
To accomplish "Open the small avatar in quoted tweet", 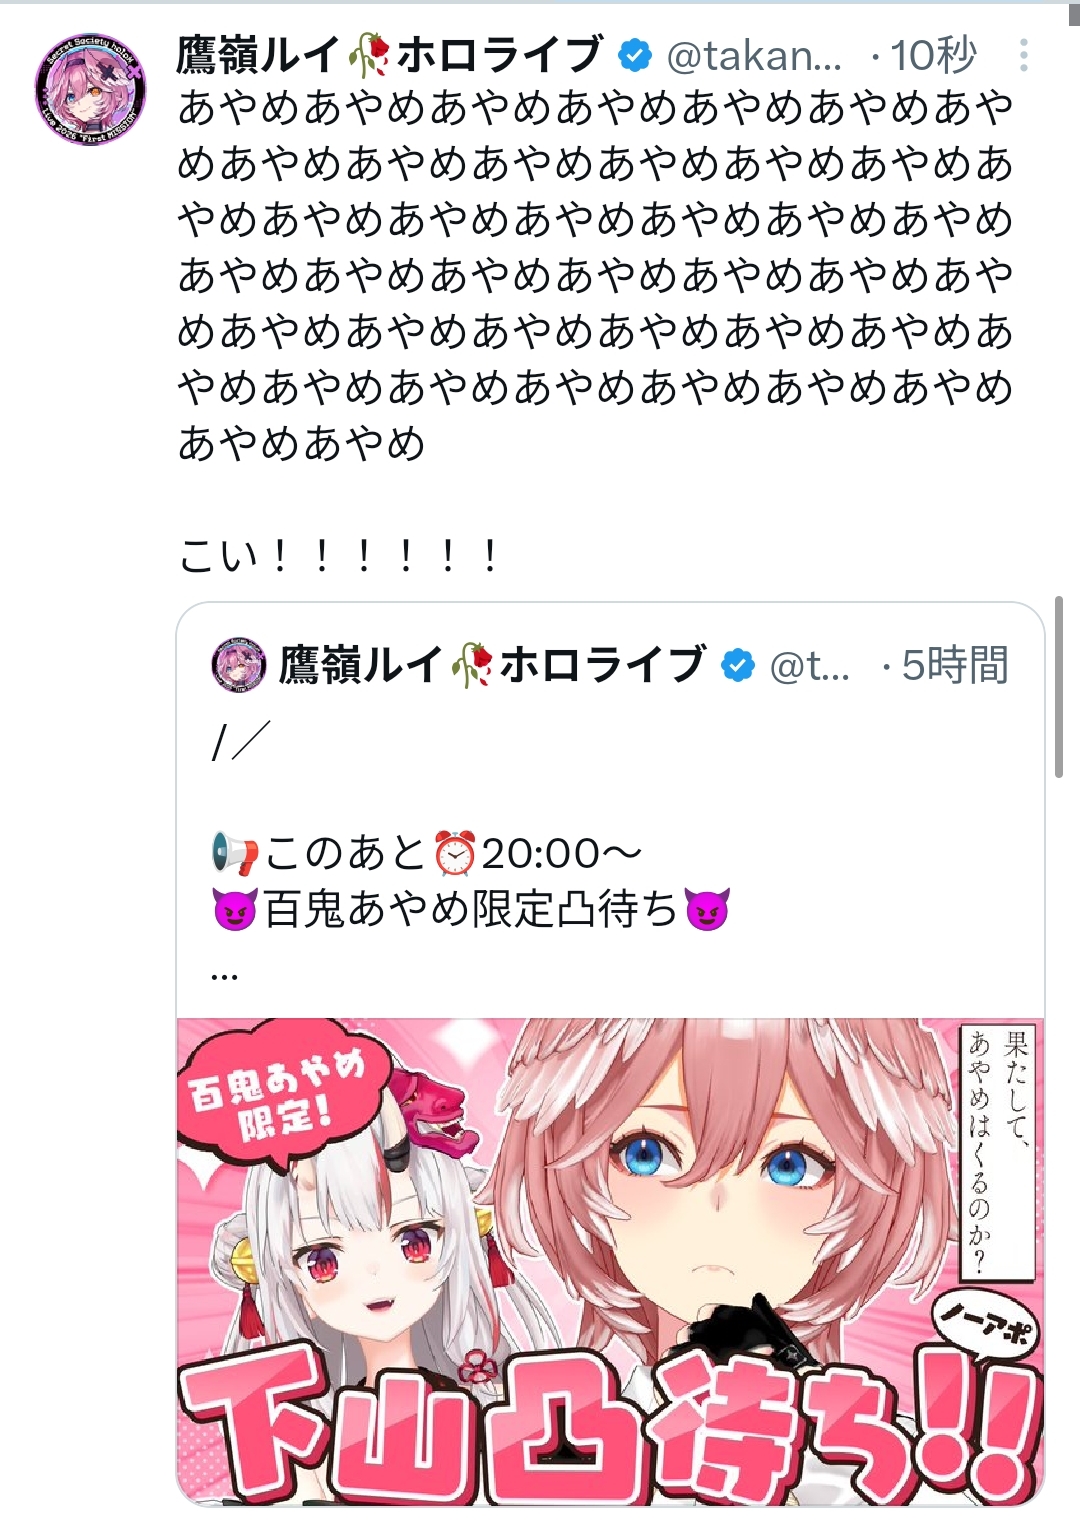I will coord(238,665).
